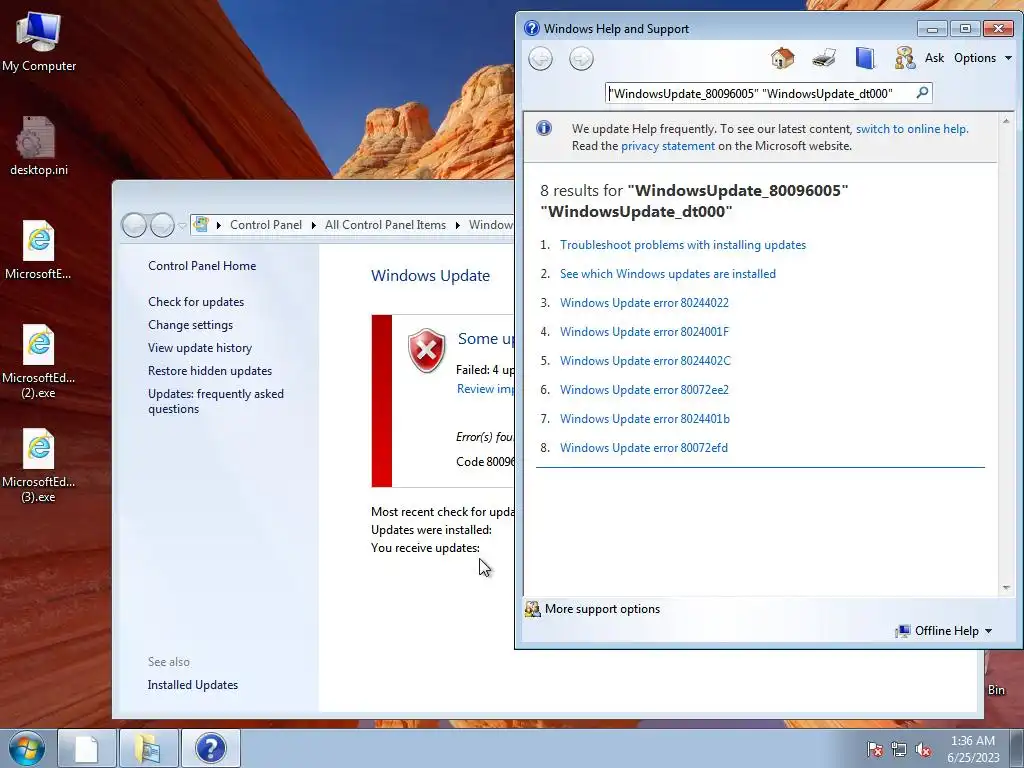Viewport: 1024px width, 768px height.
Task: Open See which Windows updates are installed
Action: coord(667,274)
